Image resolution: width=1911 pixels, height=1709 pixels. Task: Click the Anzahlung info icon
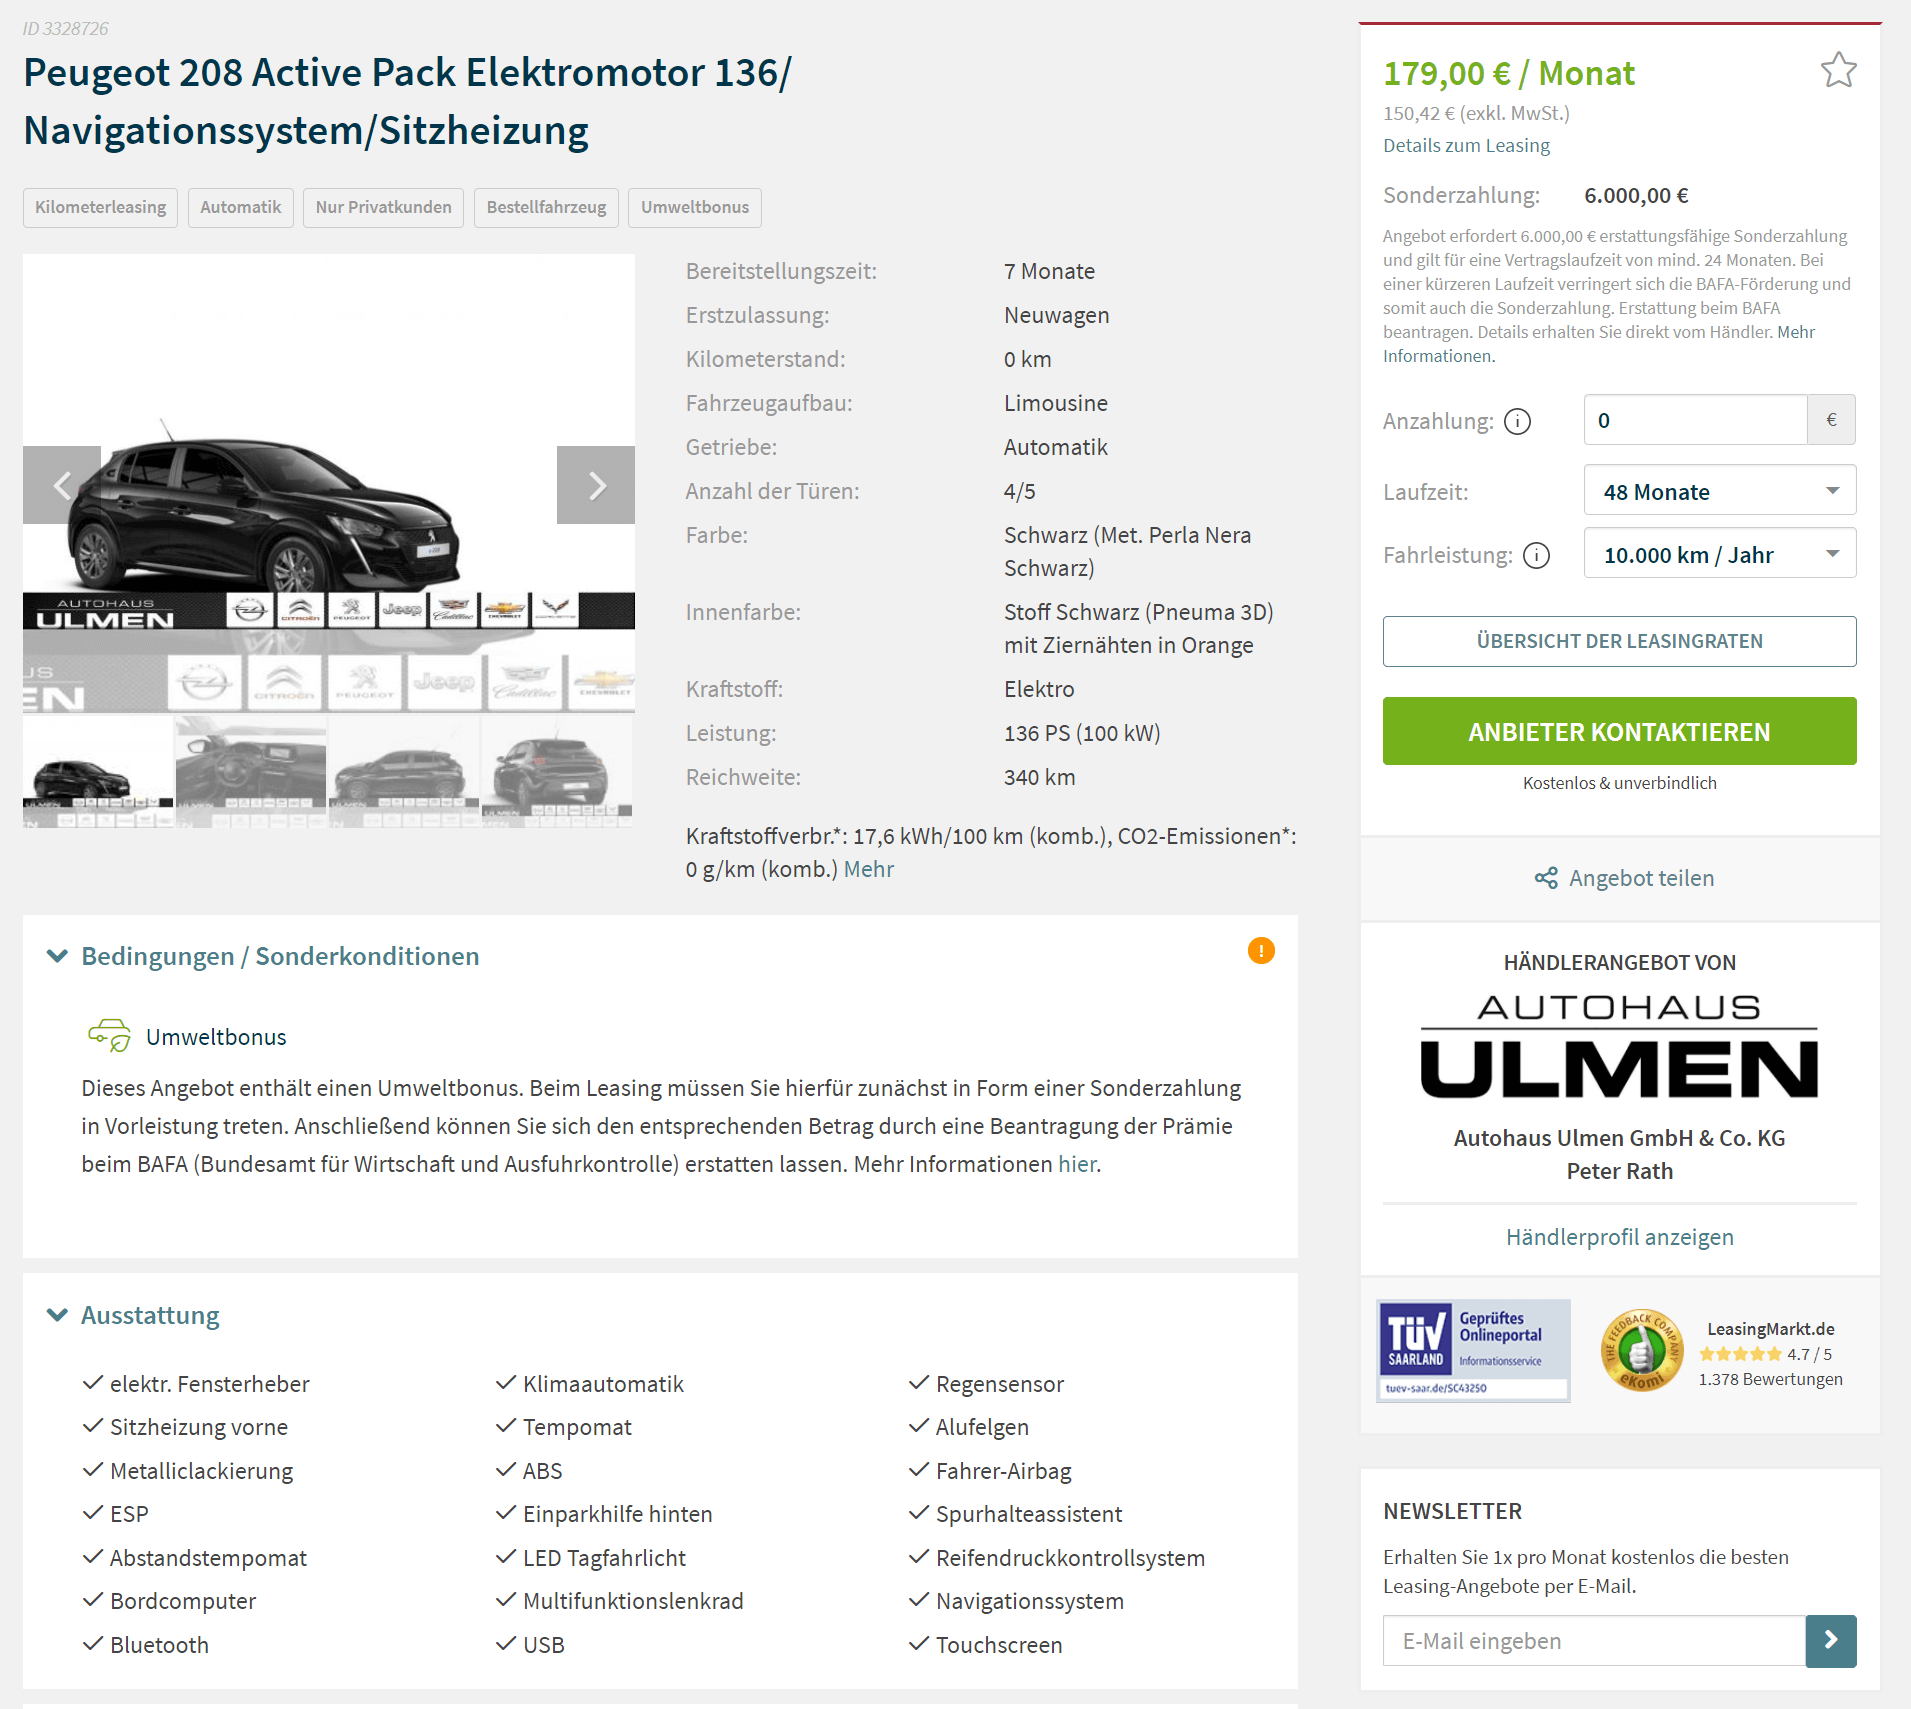pyautogui.click(x=1517, y=422)
